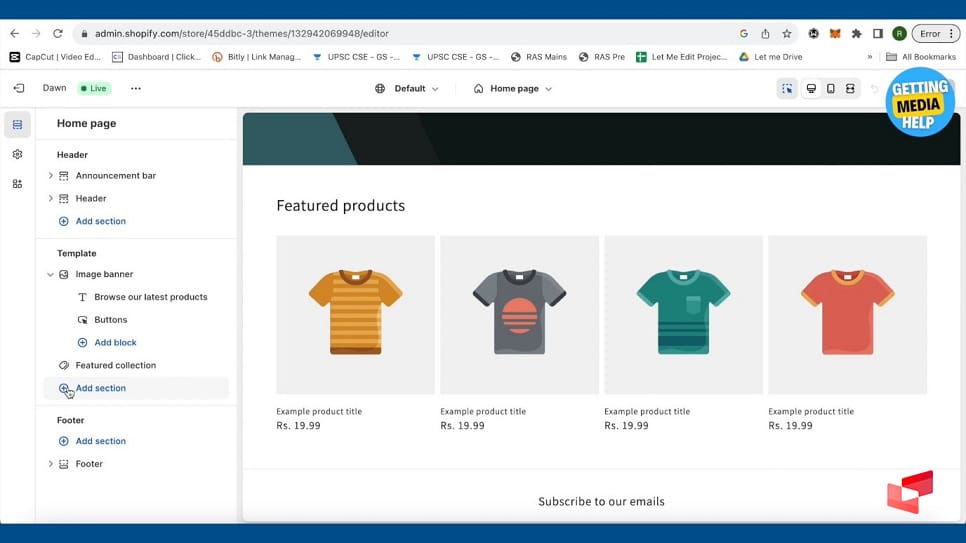Select the Featured collection section
Screen dimensions: 966x543
tap(115, 365)
